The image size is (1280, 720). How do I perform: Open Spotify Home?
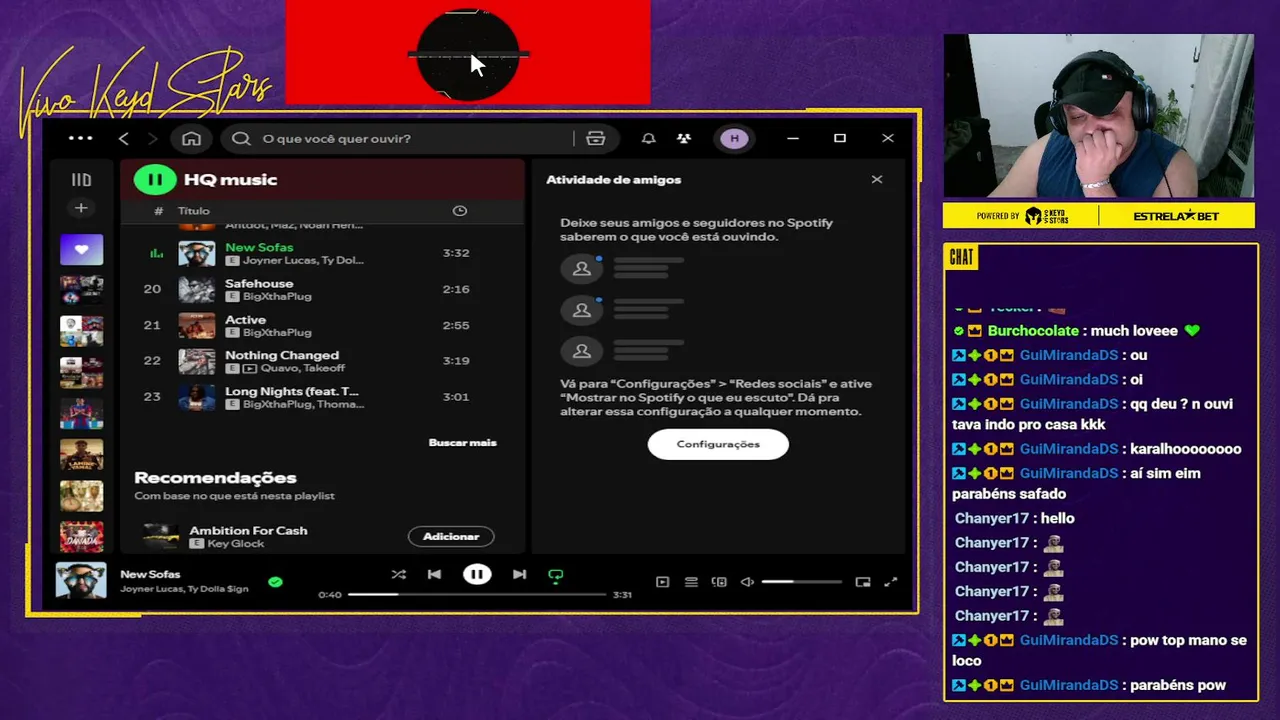pos(191,138)
